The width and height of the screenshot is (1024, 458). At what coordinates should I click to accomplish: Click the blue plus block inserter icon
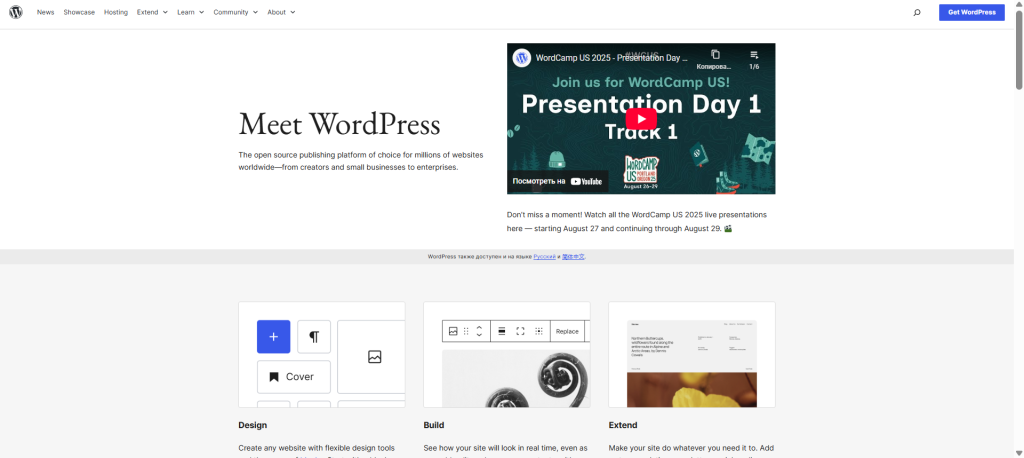pyautogui.click(x=273, y=337)
